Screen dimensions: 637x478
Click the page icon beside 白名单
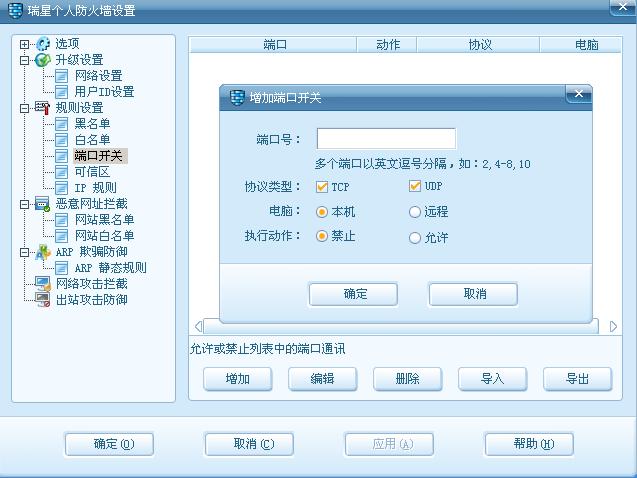pyautogui.click(x=61, y=140)
